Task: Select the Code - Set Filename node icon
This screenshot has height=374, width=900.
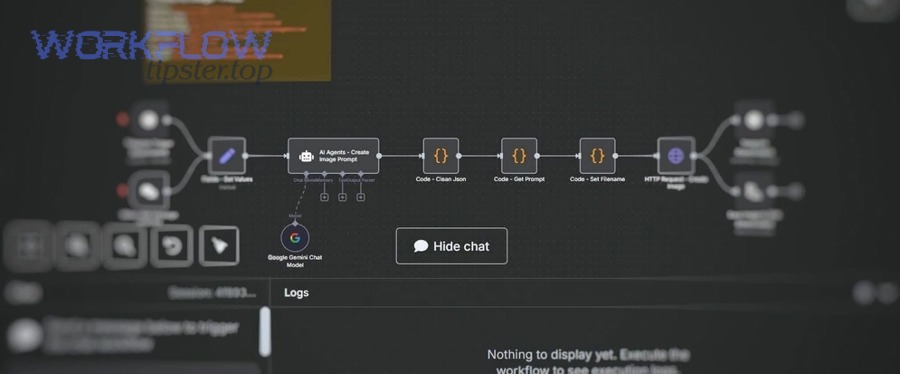Action: click(598, 155)
